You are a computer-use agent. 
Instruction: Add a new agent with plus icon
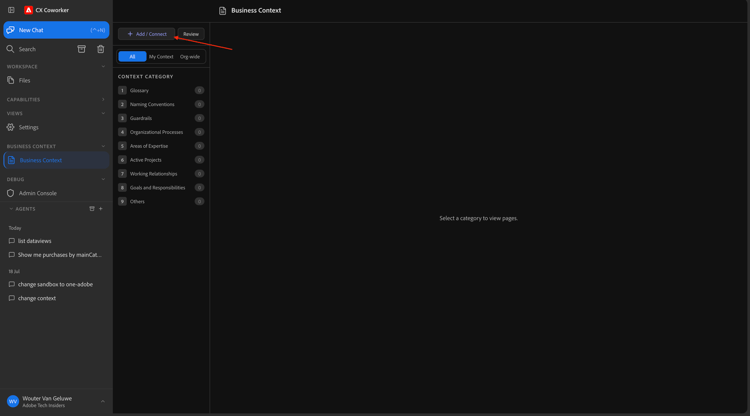tap(100, 209)
